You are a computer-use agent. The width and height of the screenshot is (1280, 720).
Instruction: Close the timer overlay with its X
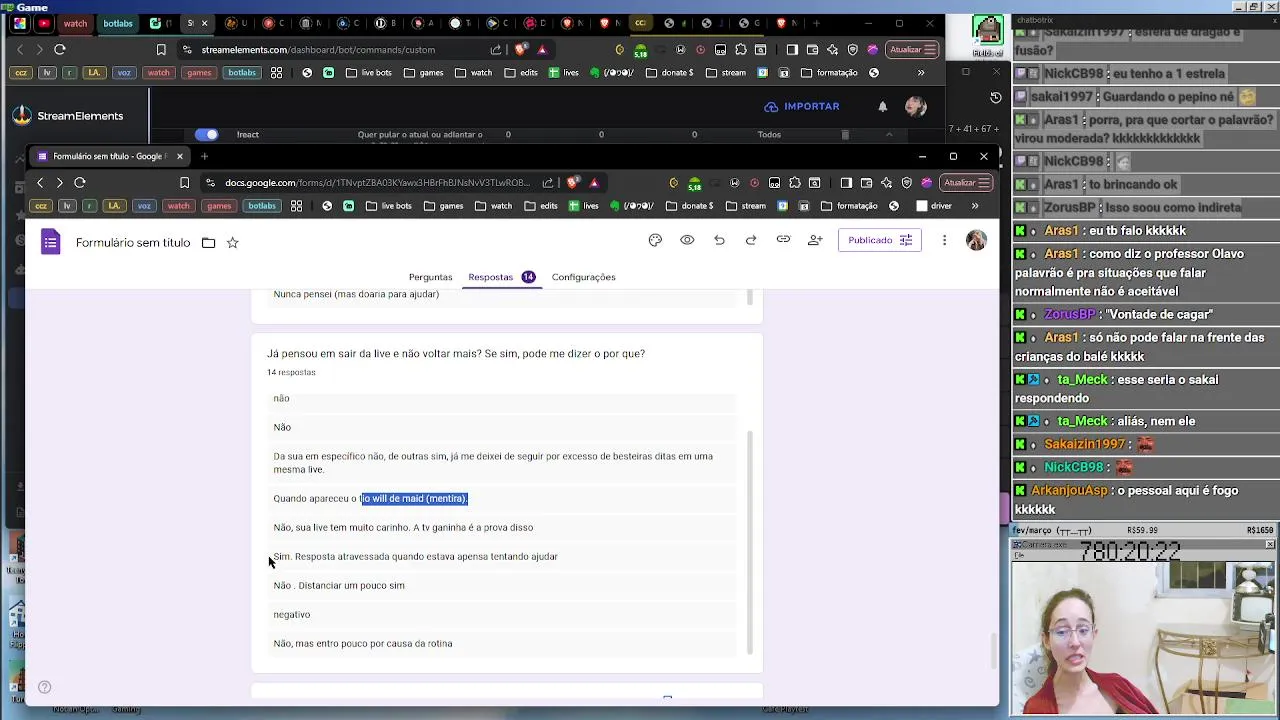[1270, 544]
